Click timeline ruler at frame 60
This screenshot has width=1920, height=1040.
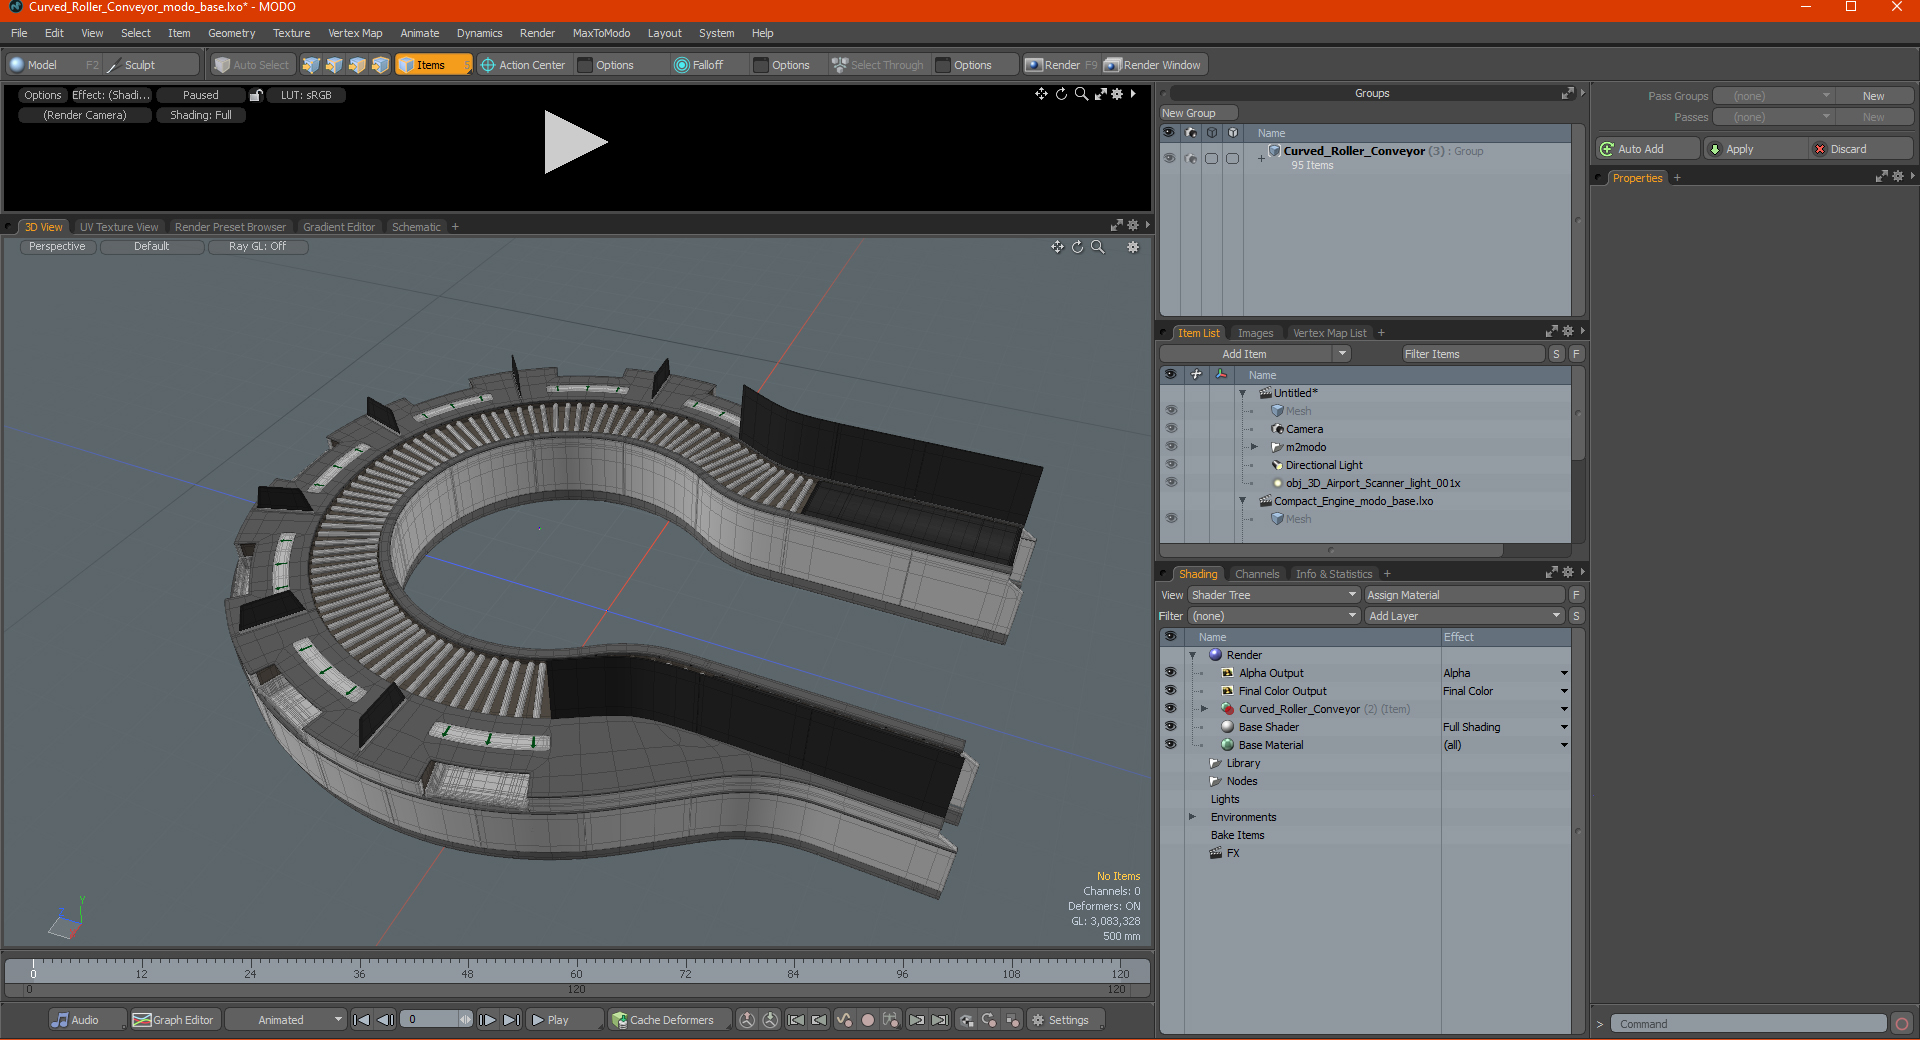(x=576, y=971)
